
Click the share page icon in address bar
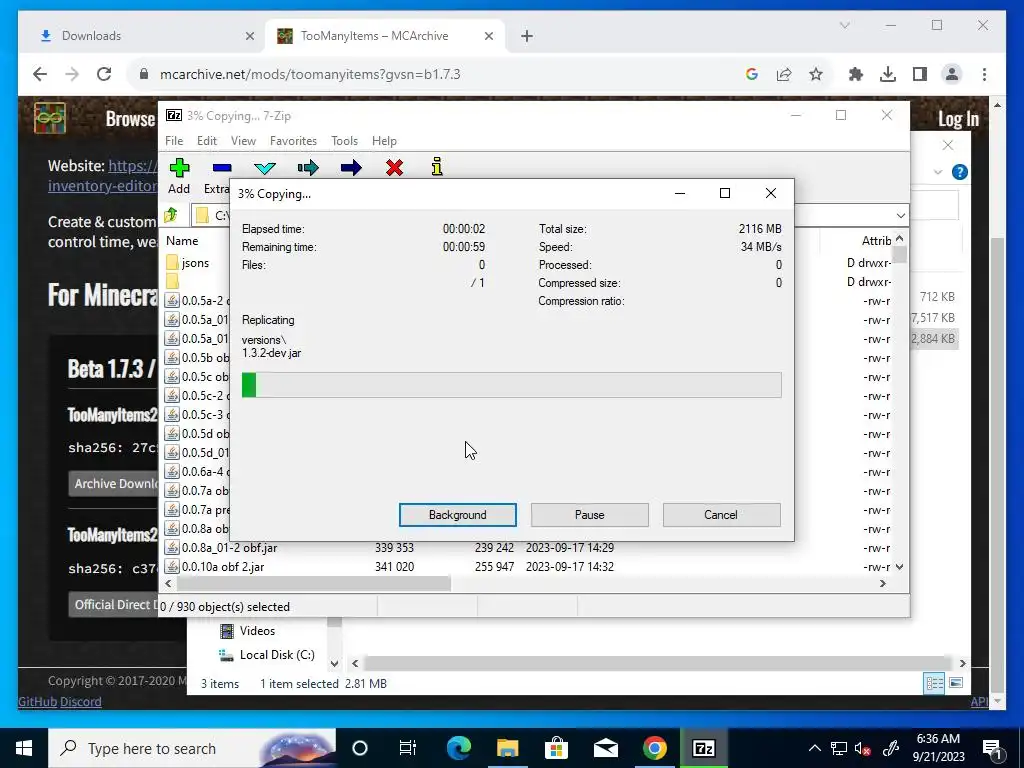[784, 74]
